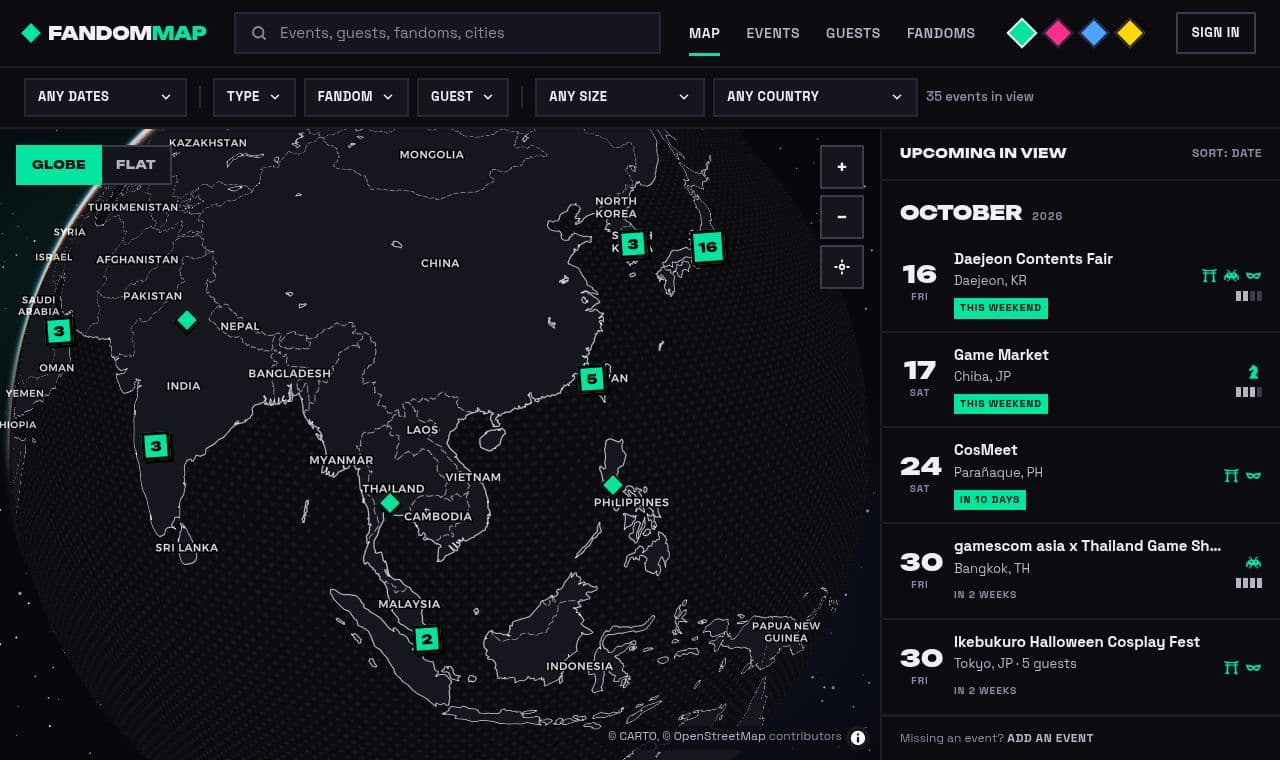Click the chess knight icon on Game Market
1280x760 pixels.
[1253, 372]
